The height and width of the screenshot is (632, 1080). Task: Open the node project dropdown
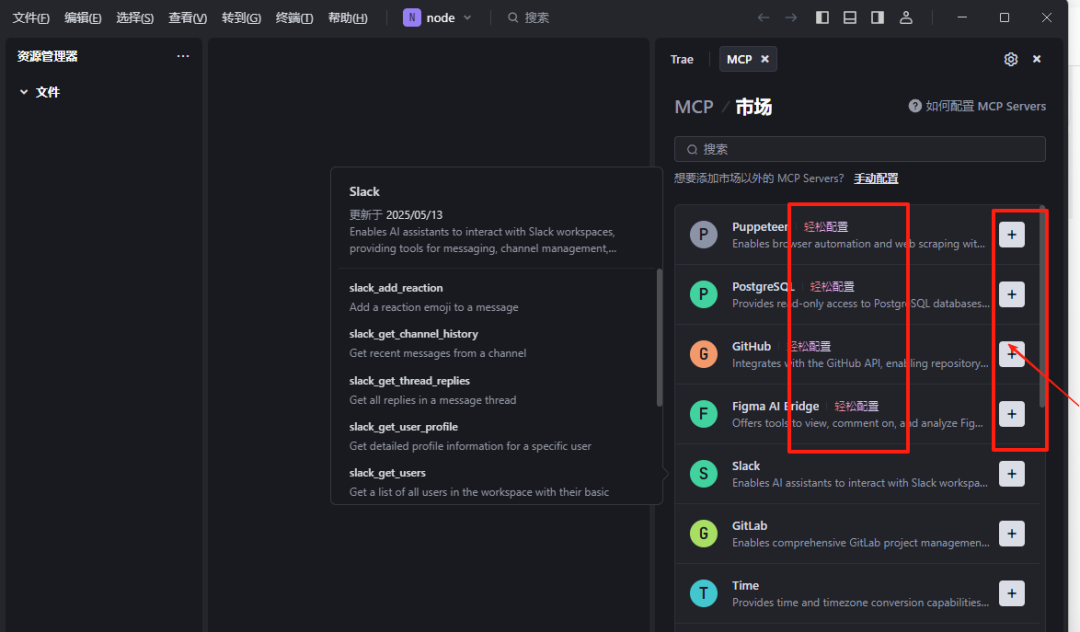tap(467, 18)
